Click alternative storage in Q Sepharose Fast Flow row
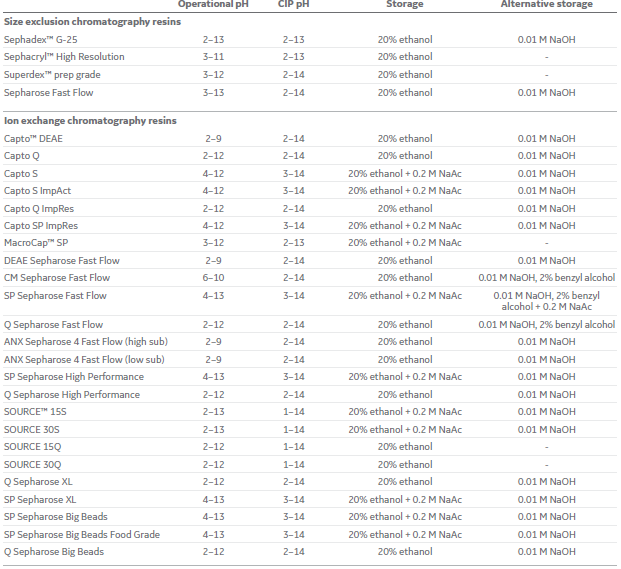Screen dimensions: 621x569 click(547, 325)
